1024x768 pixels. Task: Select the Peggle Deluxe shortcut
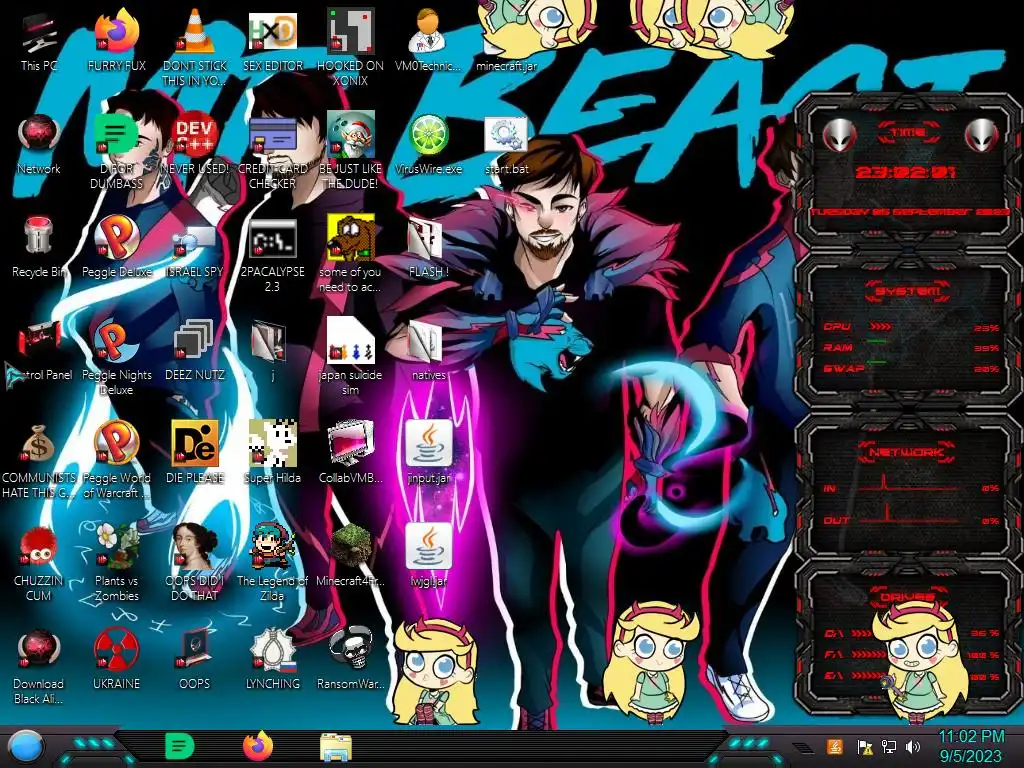click(x=117, y=236)
